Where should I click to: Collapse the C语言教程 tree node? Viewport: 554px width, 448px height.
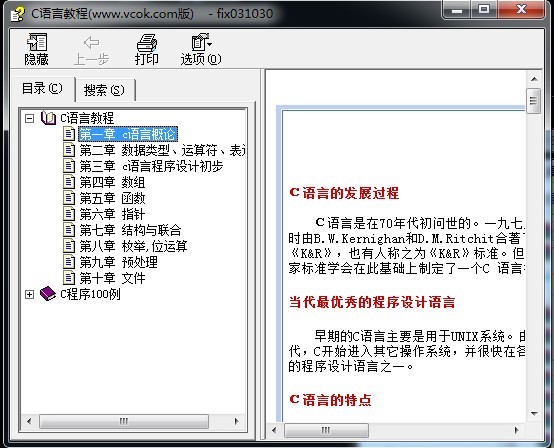[30, 118]
